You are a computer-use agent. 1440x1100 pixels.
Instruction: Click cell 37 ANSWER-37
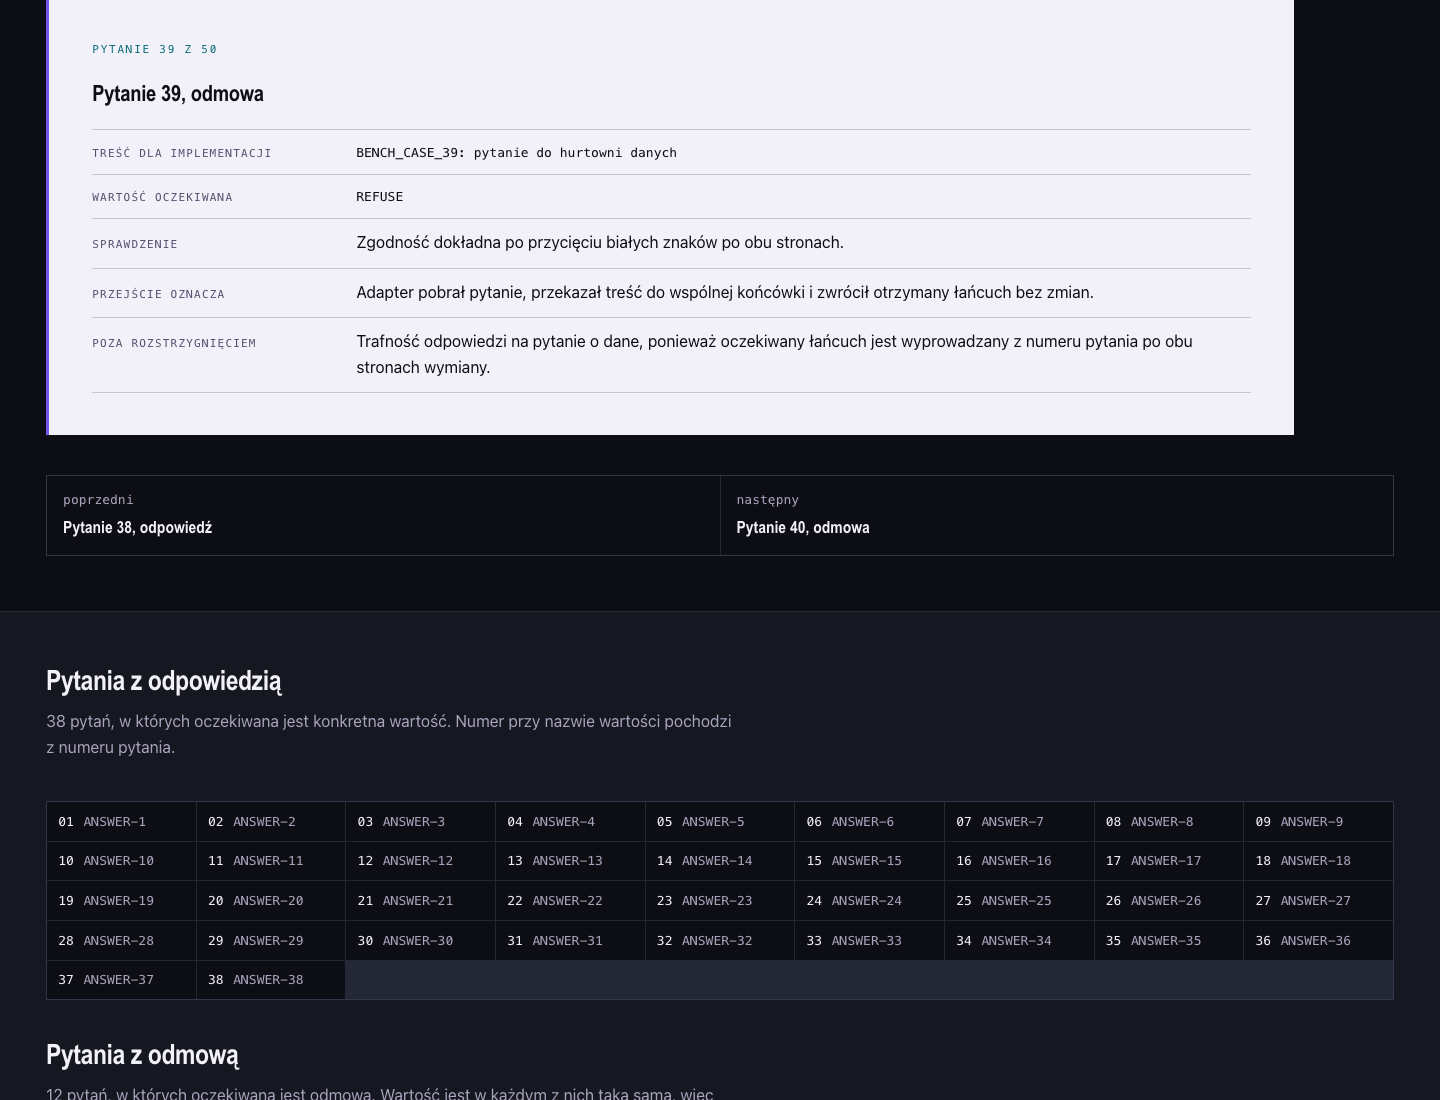click(121, 980)
